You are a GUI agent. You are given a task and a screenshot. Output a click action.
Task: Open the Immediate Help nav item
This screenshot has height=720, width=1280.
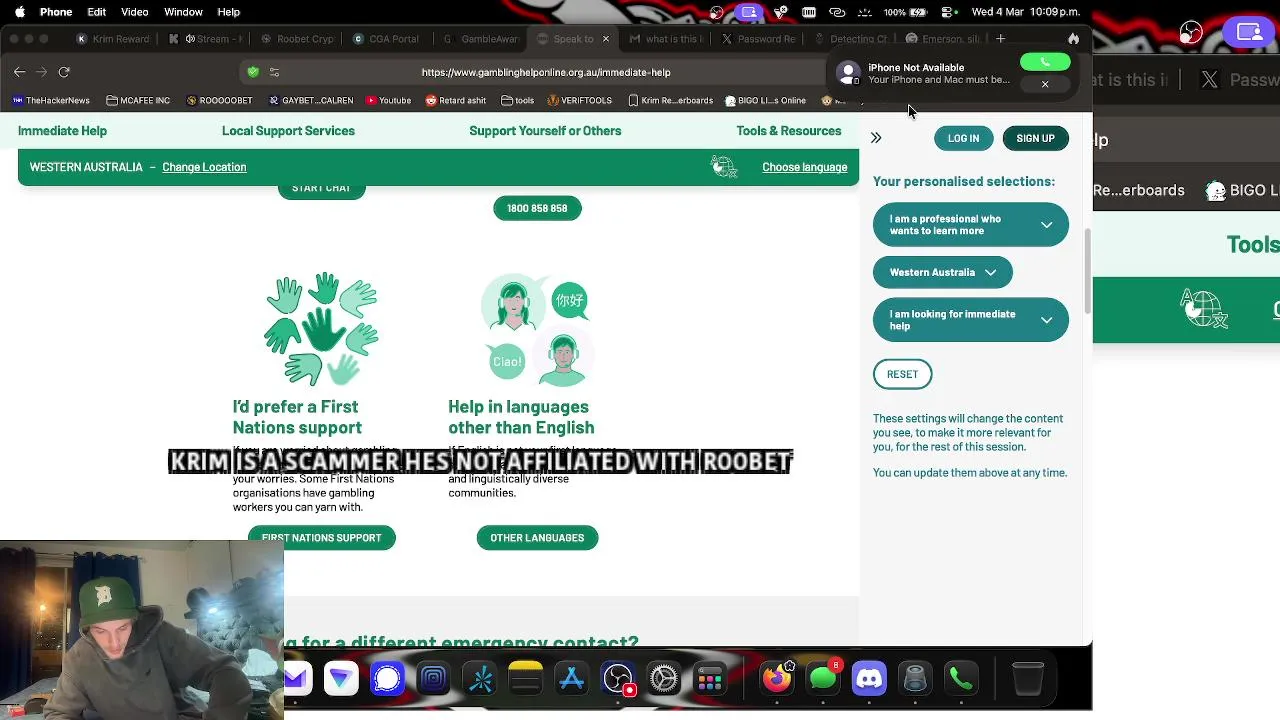click(62, 131)
